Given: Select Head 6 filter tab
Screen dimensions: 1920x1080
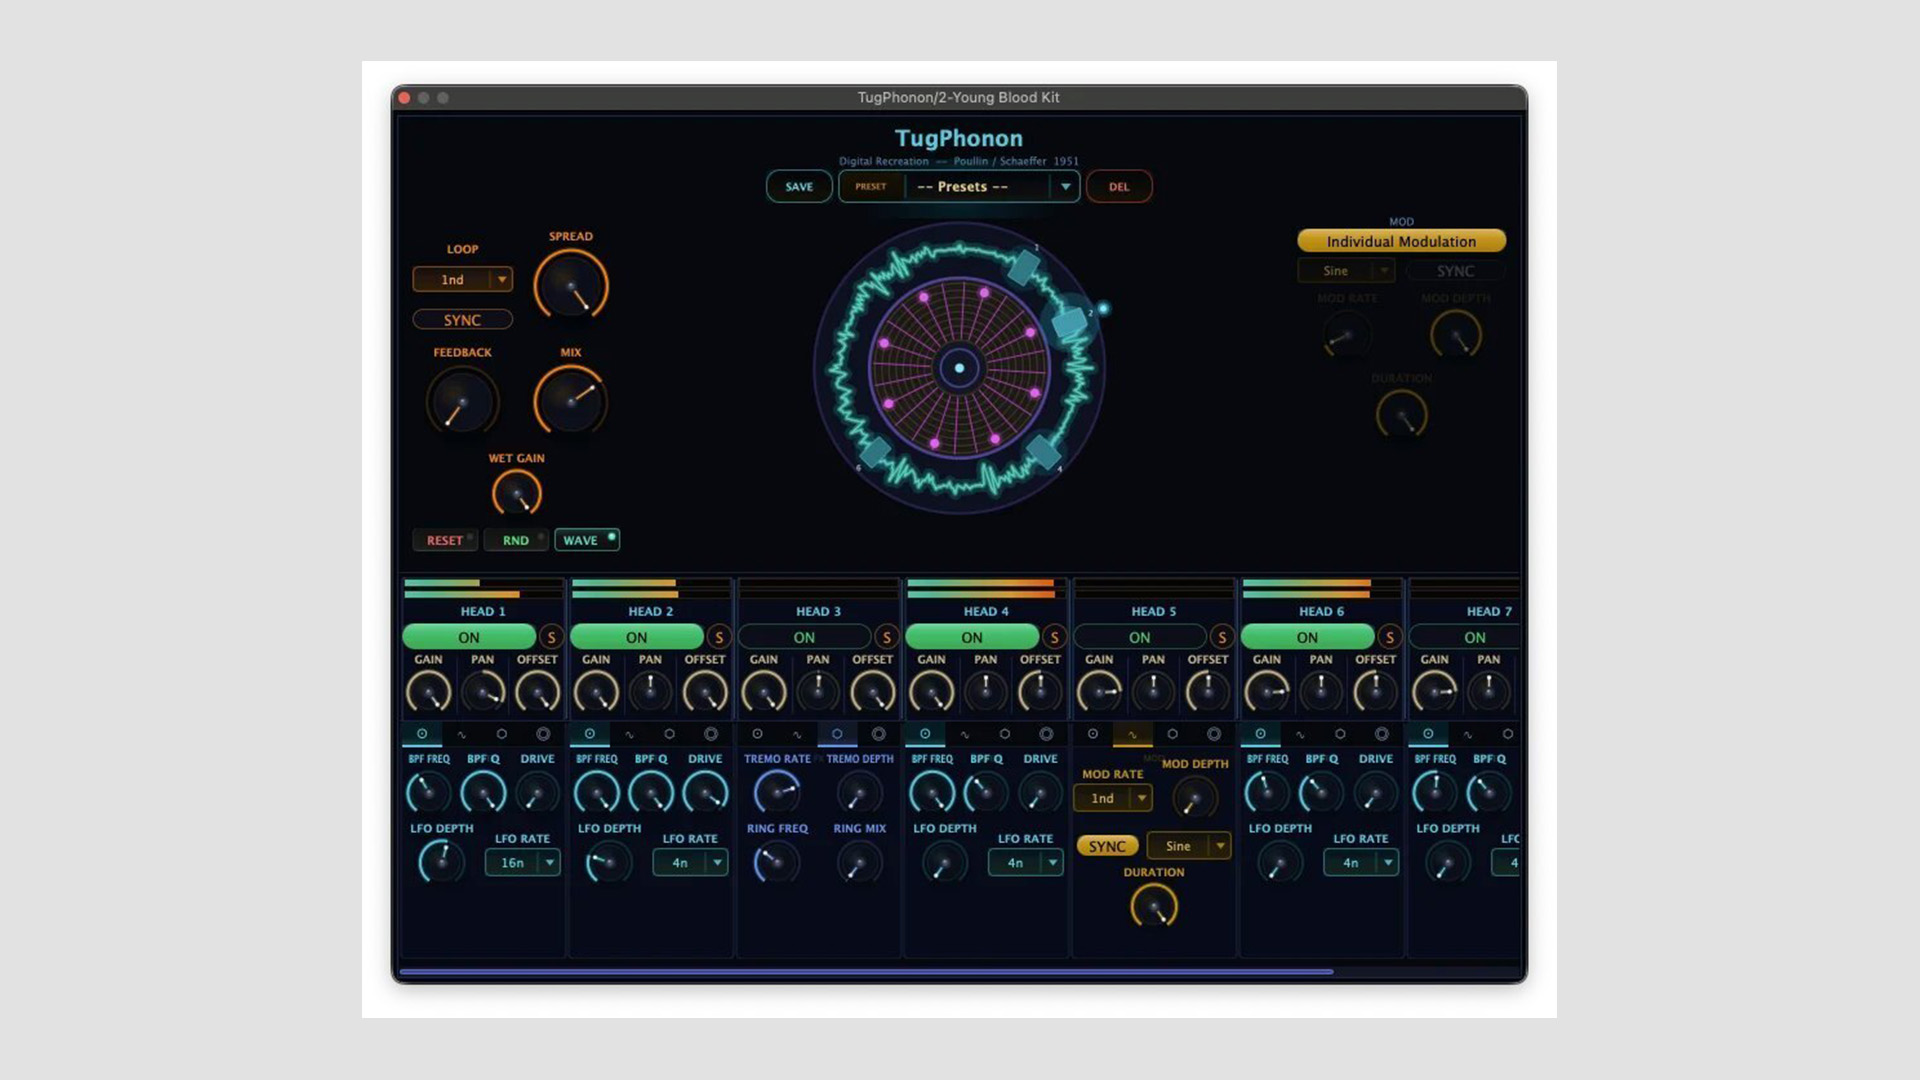Looking at the screenshot, I should point(1260,734).
